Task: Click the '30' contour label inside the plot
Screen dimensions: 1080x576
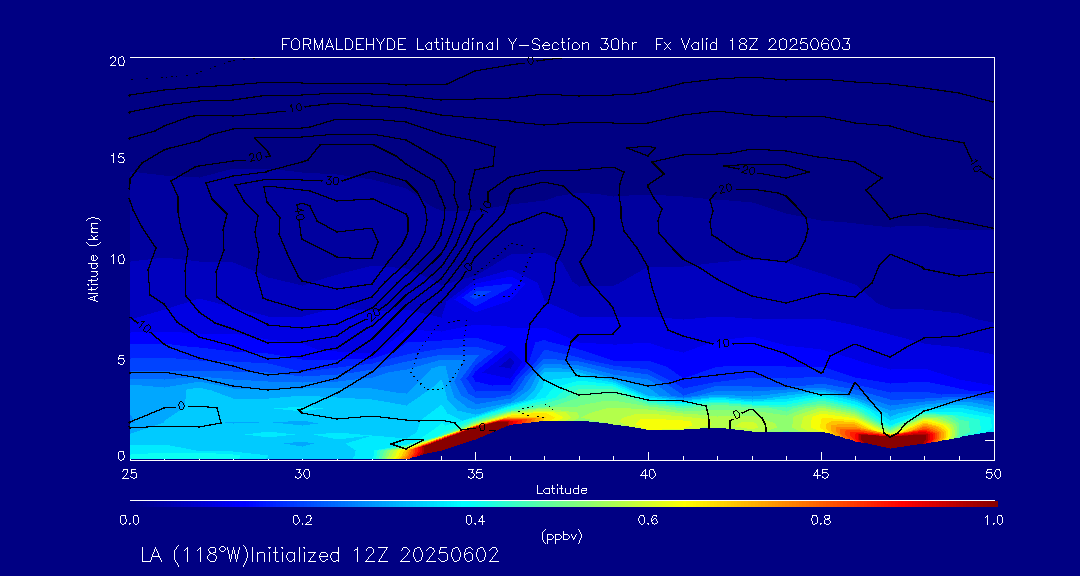Action: (333, 181)
